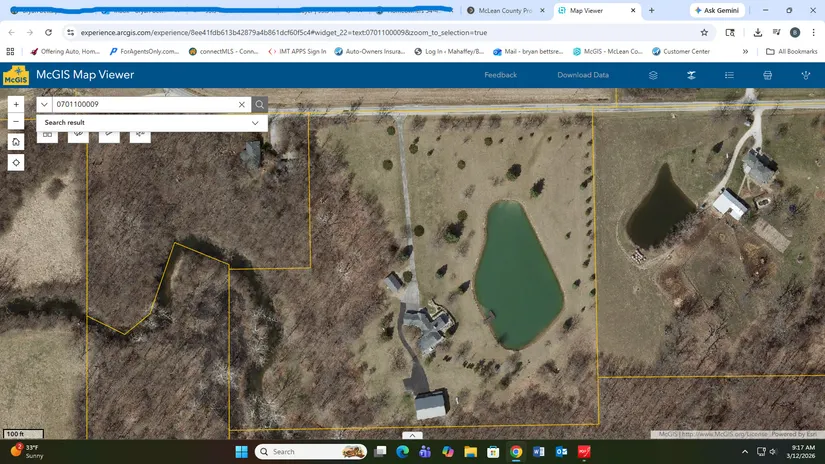Click inside the parcel number search field
This screenshot has width=825, height=464.
[145, 104]
